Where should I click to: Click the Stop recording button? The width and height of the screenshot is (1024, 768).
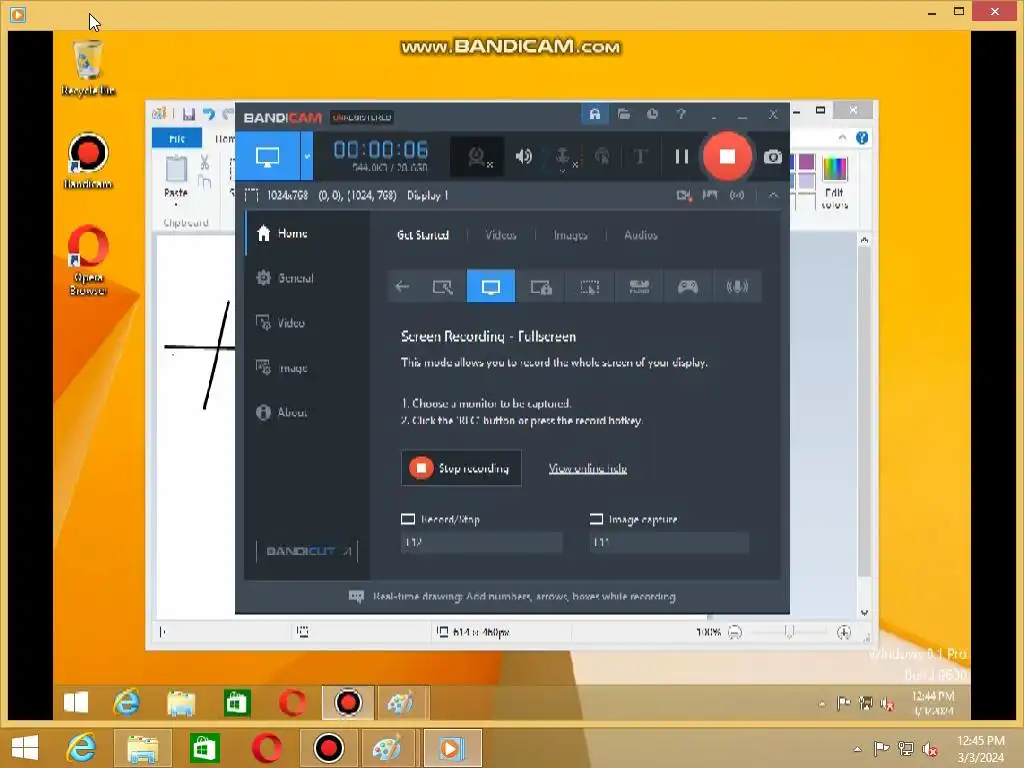click(461, 468)
